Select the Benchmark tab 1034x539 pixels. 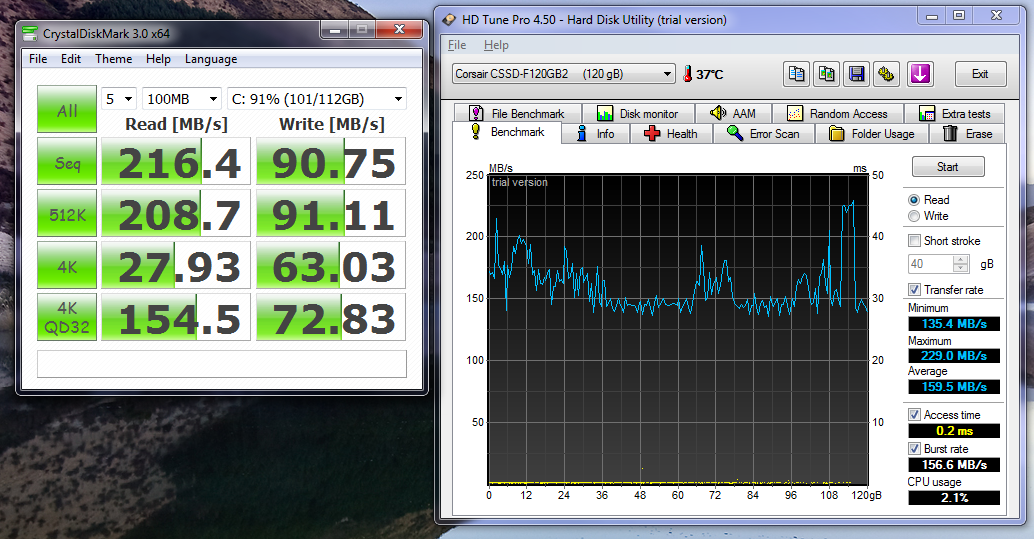(507, 132)
